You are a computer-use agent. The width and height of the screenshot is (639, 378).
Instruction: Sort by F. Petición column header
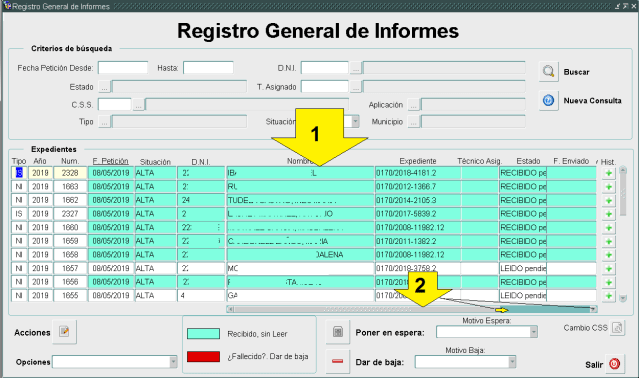click(110, 161)
